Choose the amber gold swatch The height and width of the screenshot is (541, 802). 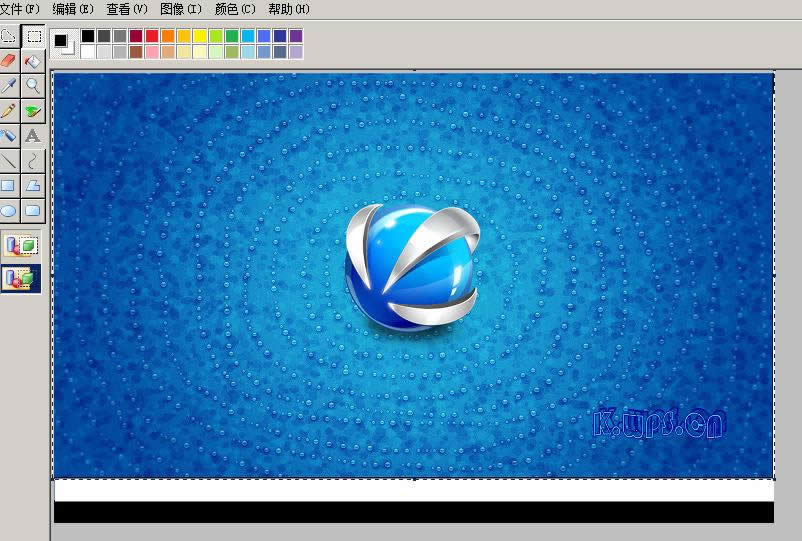(x=184, y=36)
